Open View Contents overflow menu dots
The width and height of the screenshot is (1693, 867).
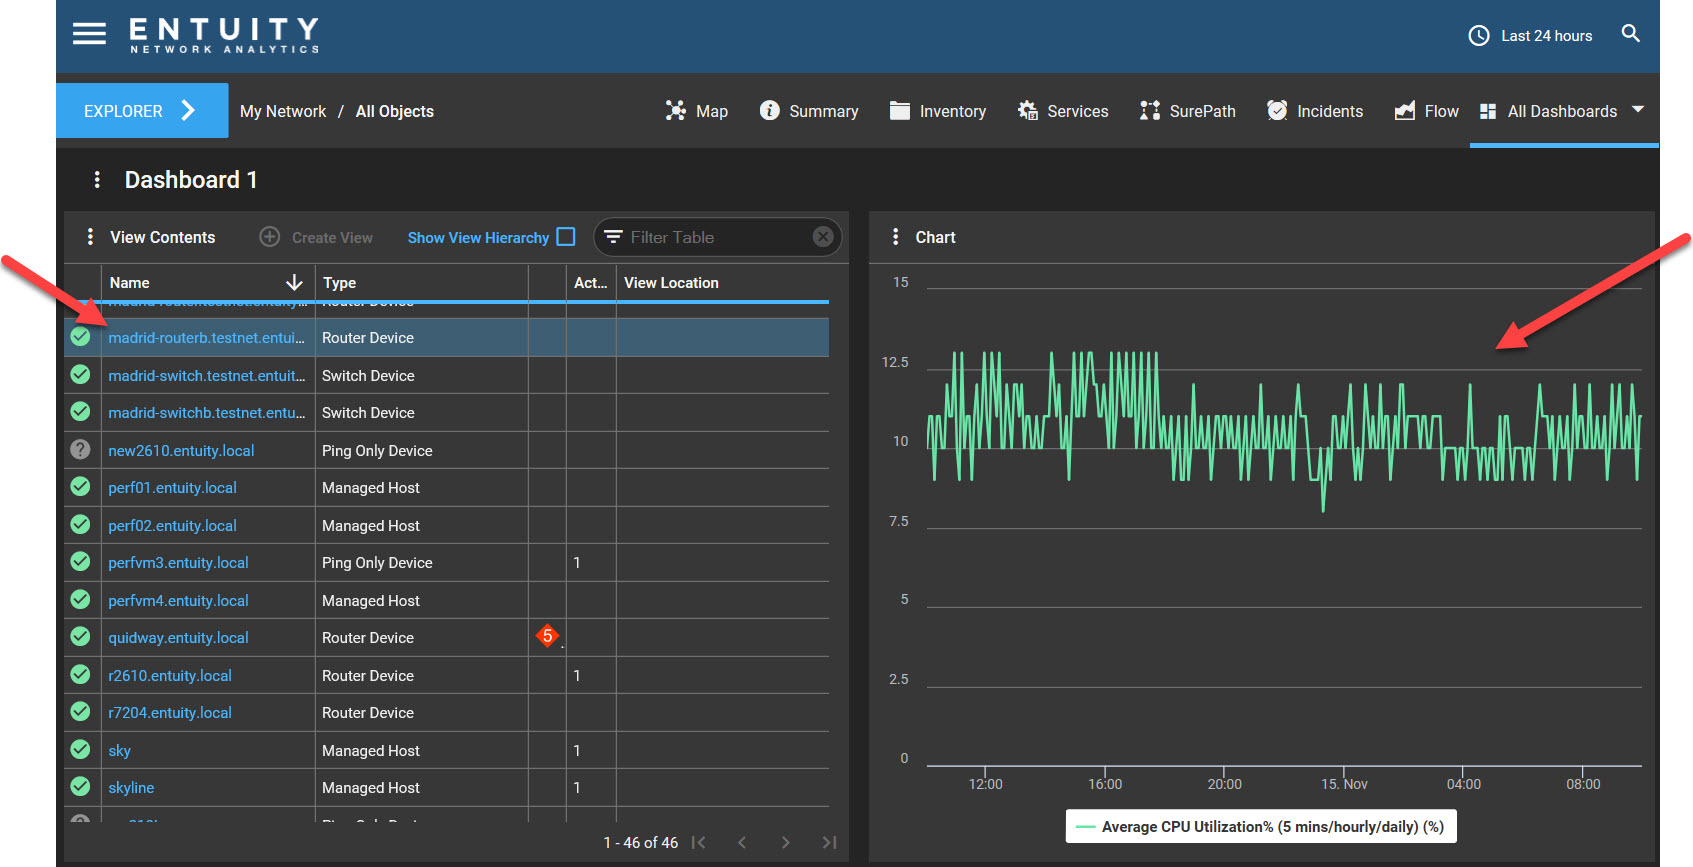pyautogui.click(x=90, y=237)
